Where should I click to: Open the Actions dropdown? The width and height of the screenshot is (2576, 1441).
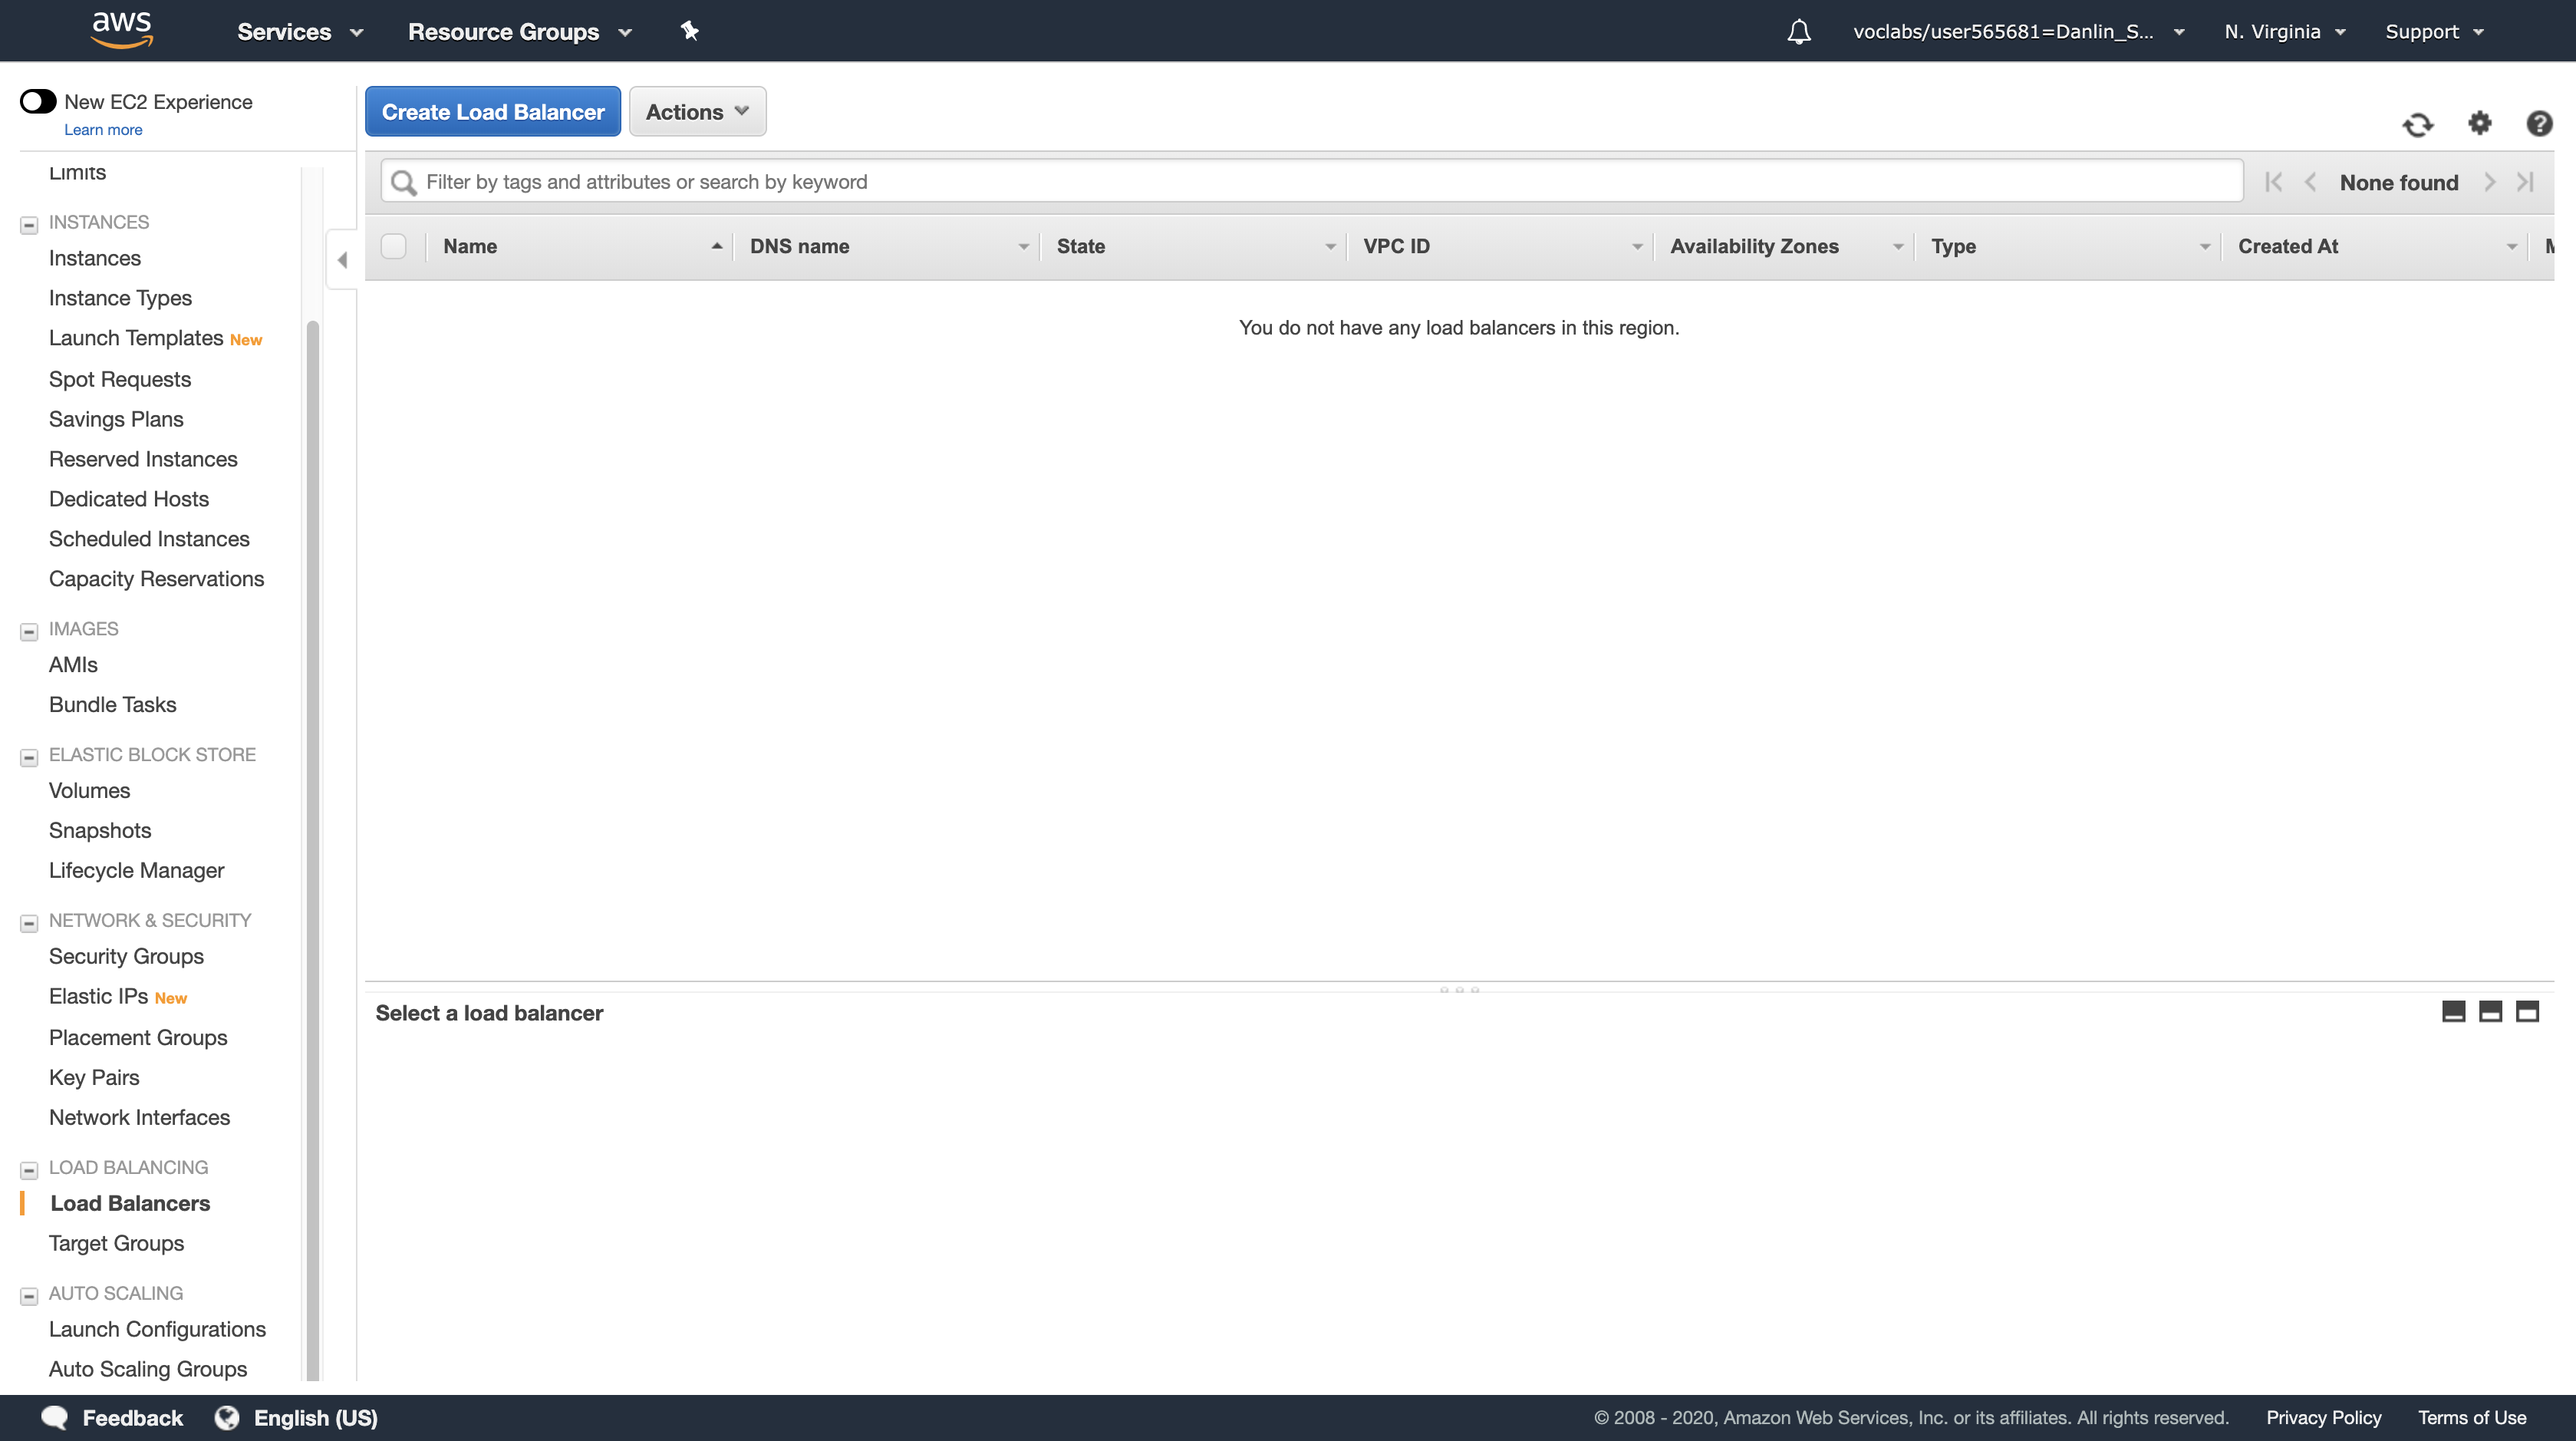tap(697, 111)
